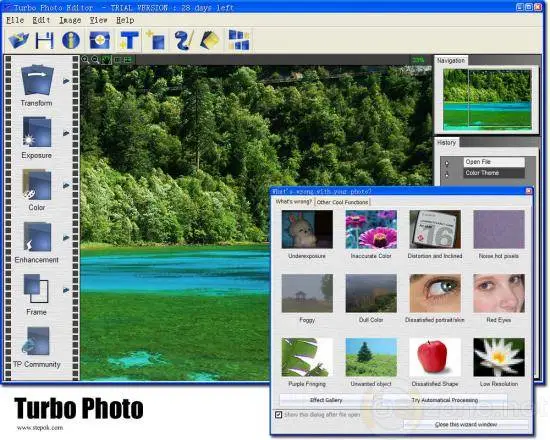
Task: Click the save floppy disk toolbar icon
Action: click(x=45, y=40)
